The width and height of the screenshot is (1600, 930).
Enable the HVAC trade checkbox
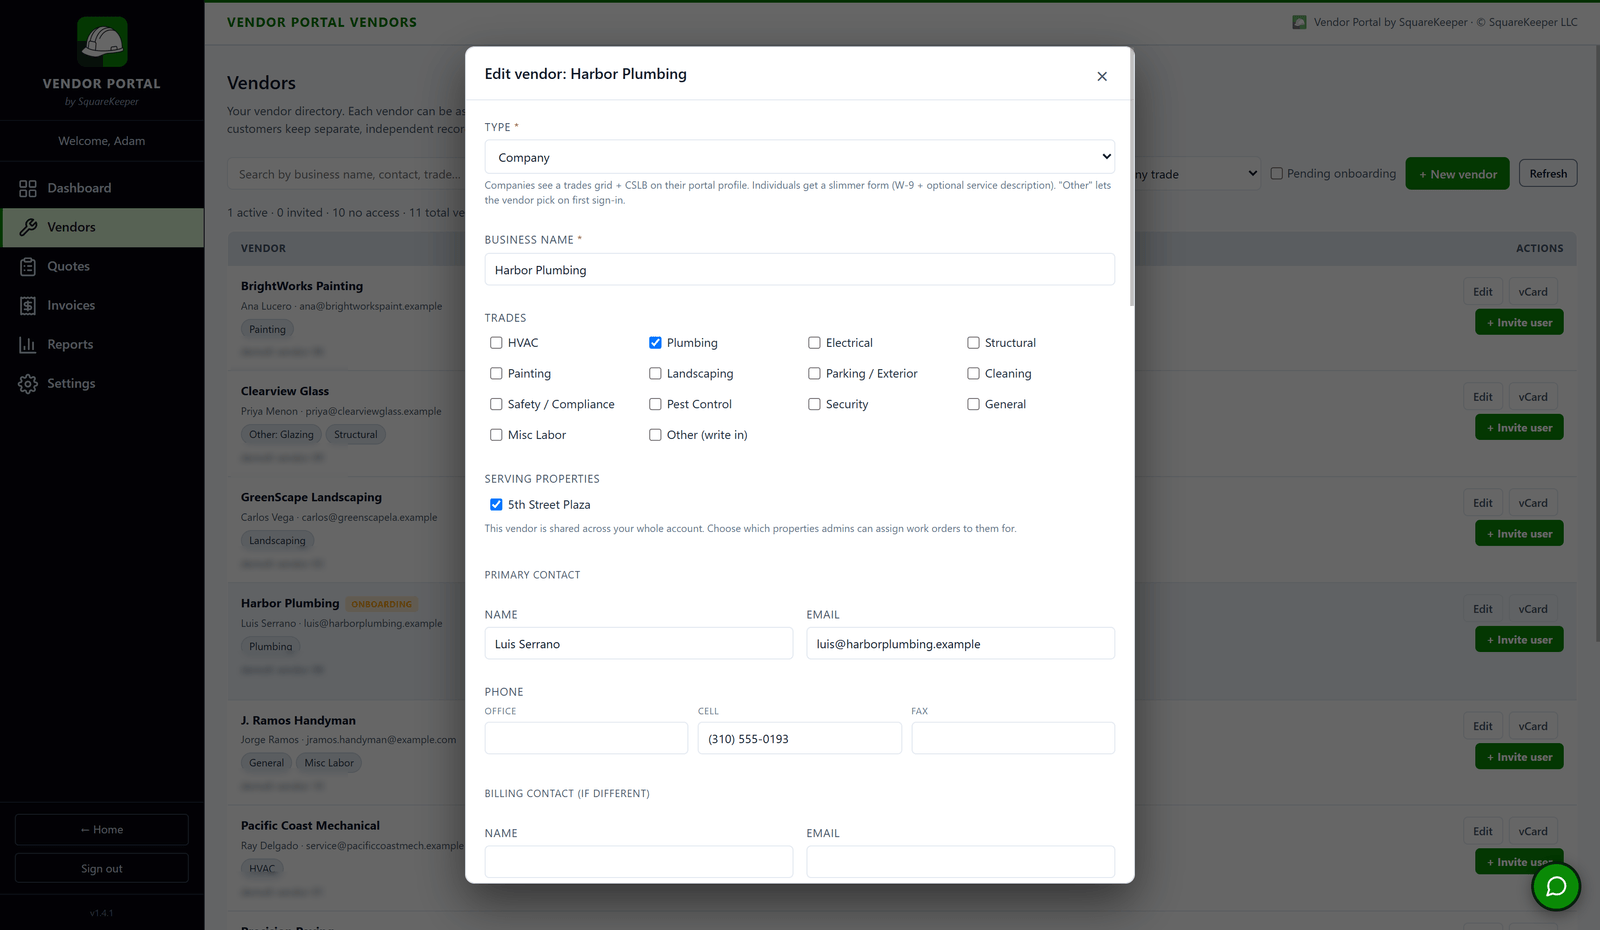tap(496, 343)
